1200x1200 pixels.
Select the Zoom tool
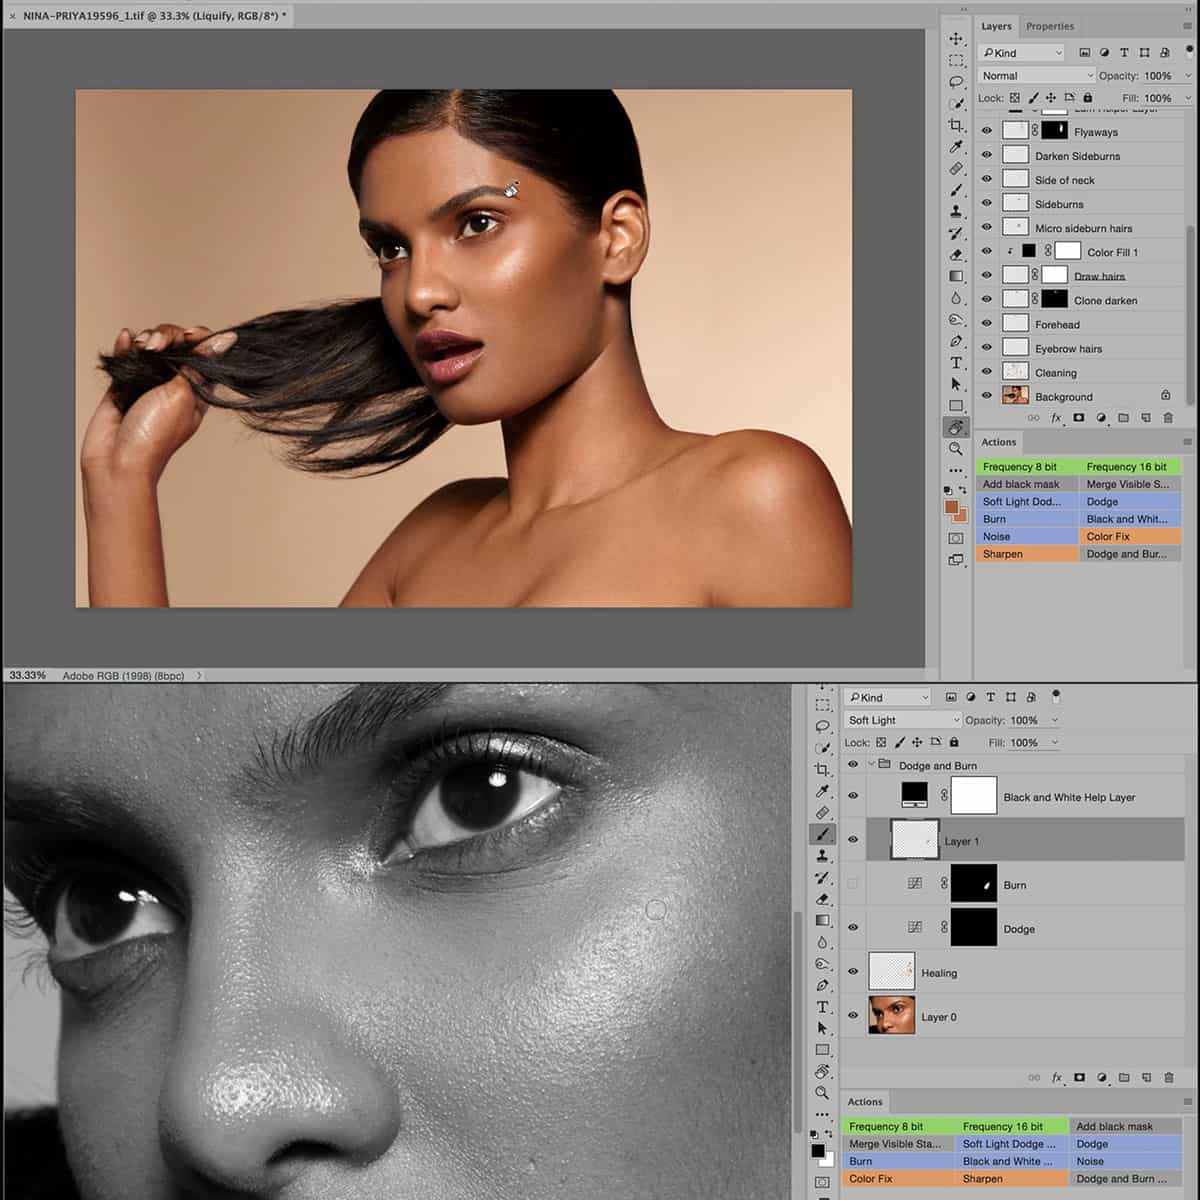pos(957,449)
